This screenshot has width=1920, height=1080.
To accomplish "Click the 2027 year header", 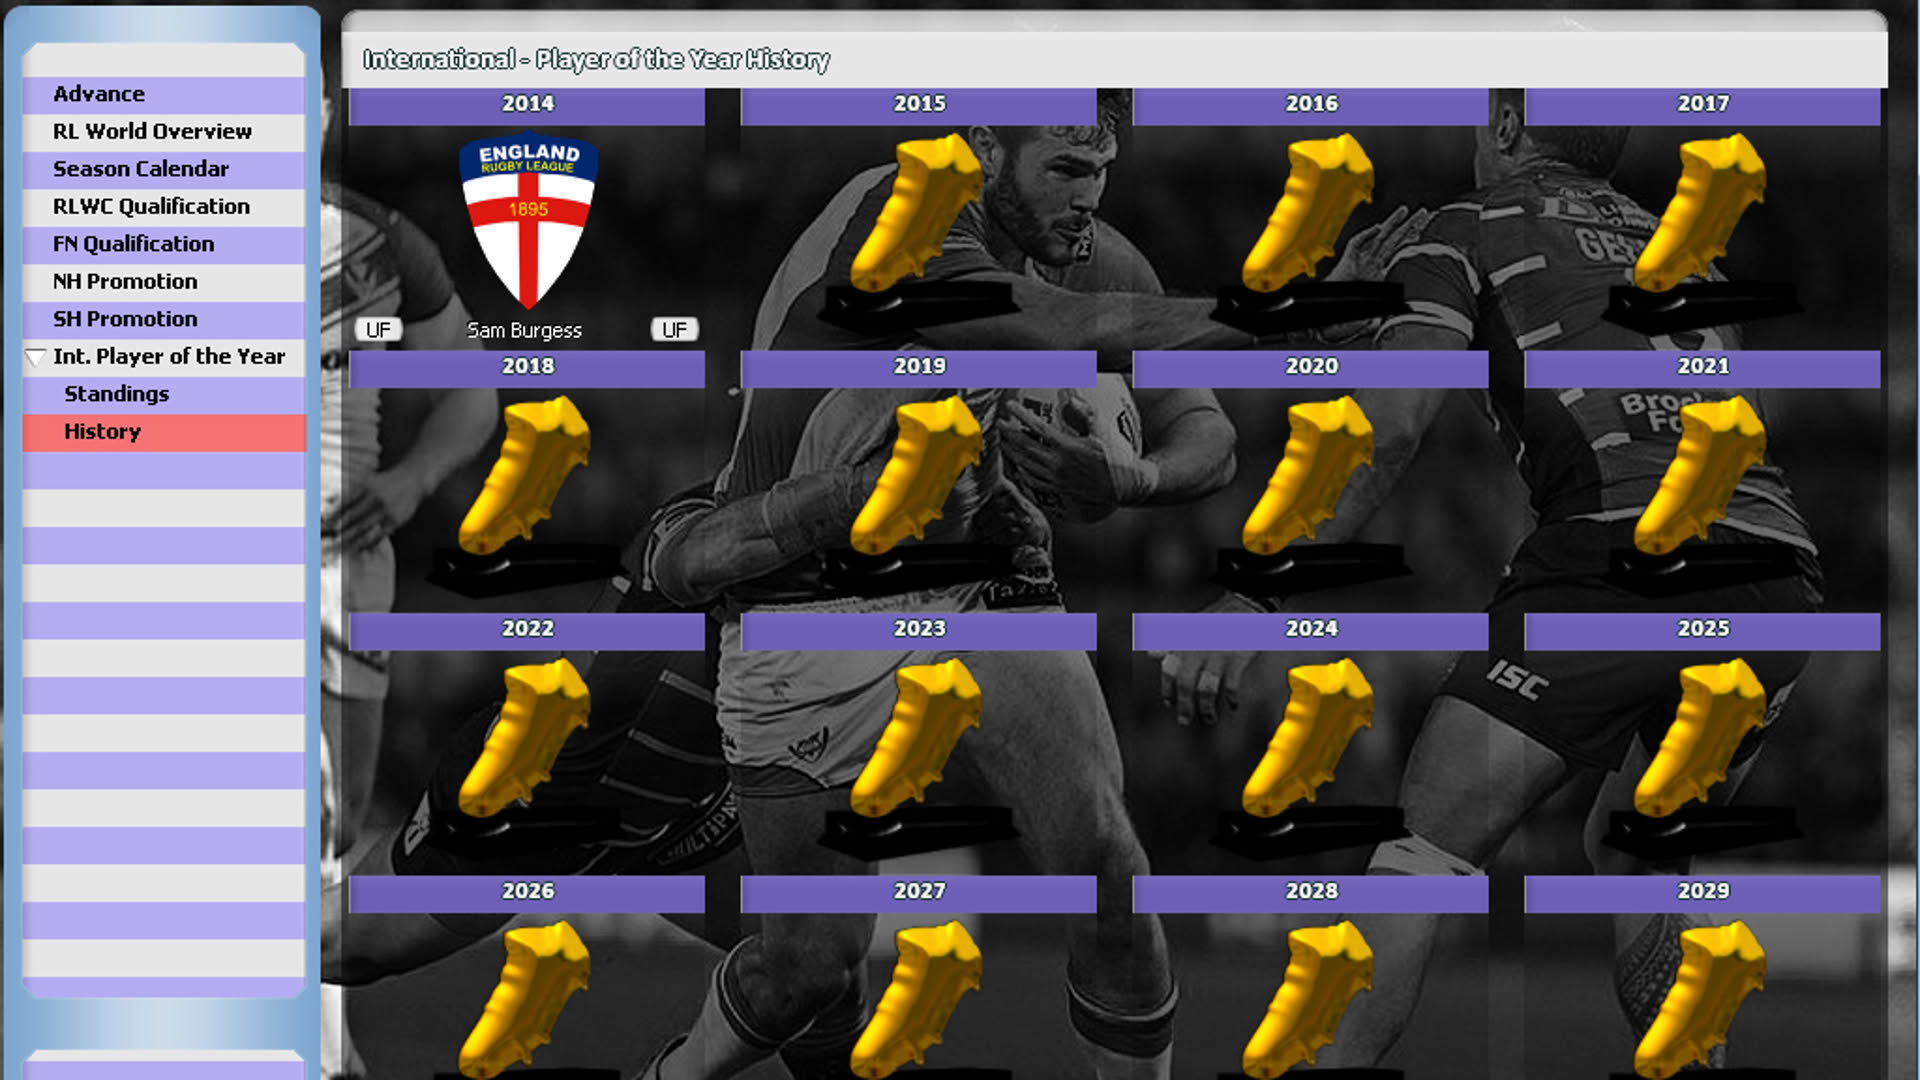I will coord(919,893).
